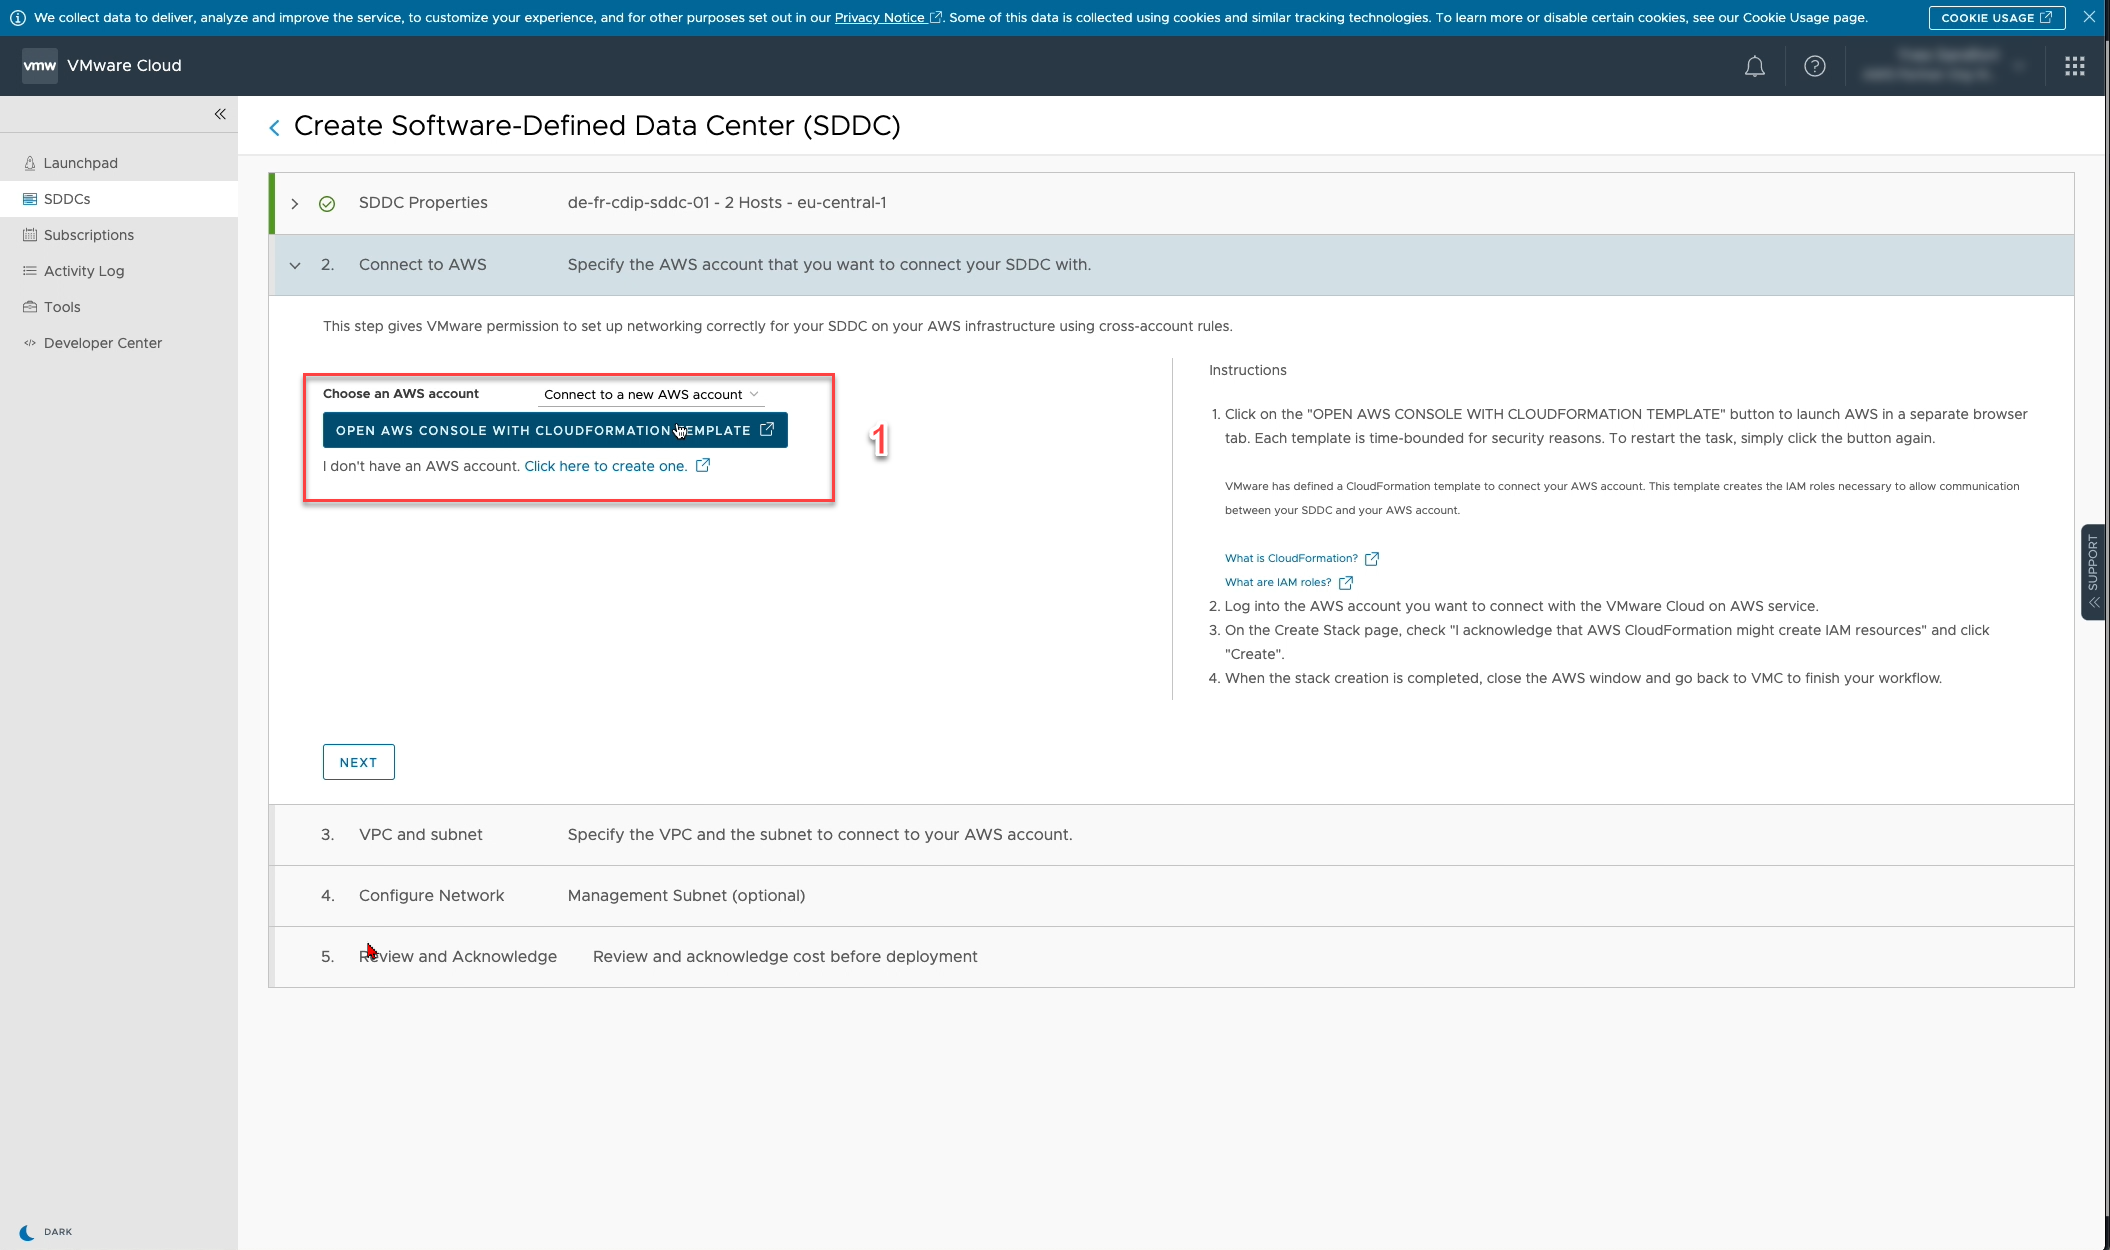Open the Choose an AWS account dropdown

click(651, 395)
